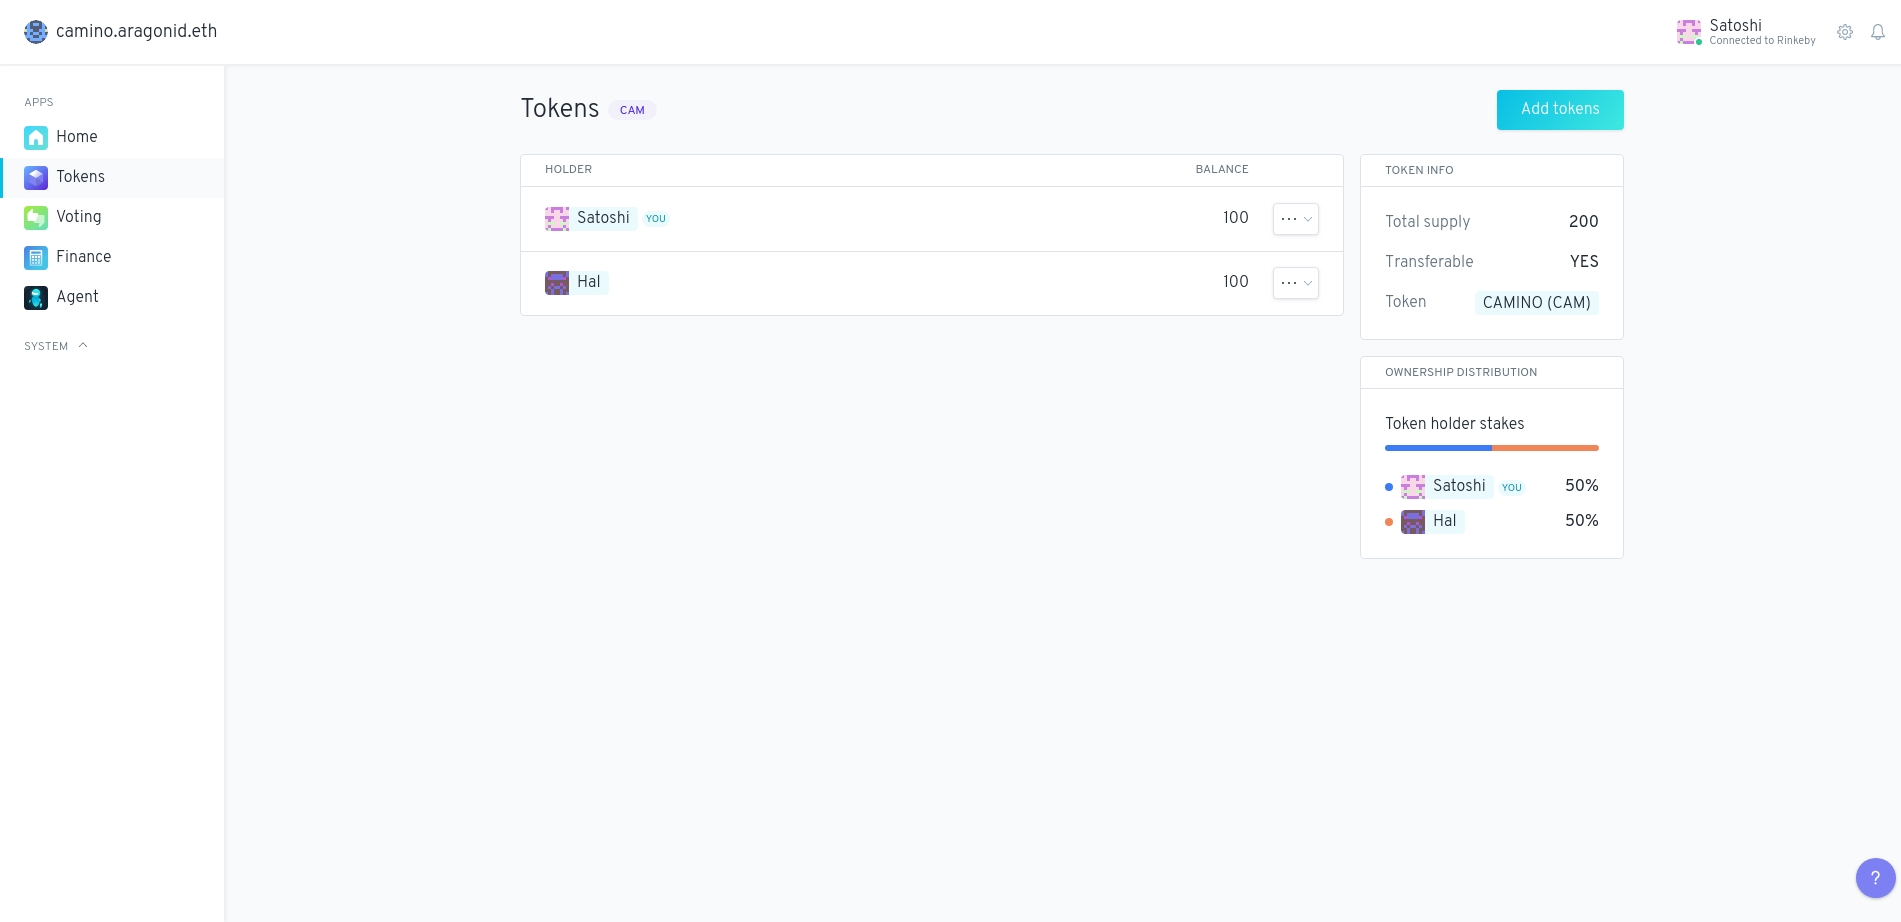Click the Home app icon in sidebar

tap(36, 137)
